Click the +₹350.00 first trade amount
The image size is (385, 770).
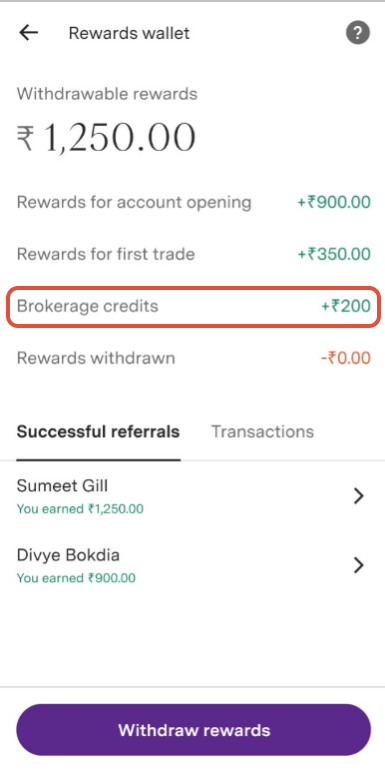point(334,254)
